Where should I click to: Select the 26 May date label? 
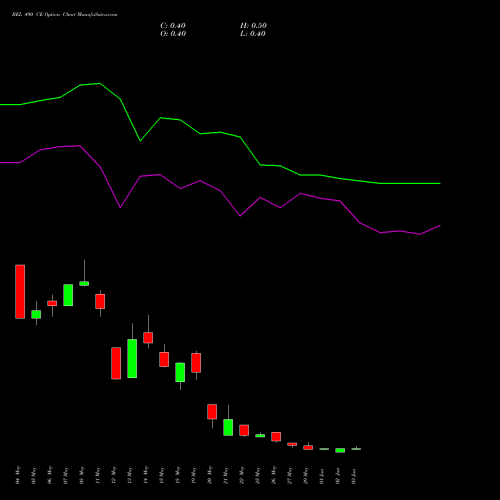coord(274,475)
